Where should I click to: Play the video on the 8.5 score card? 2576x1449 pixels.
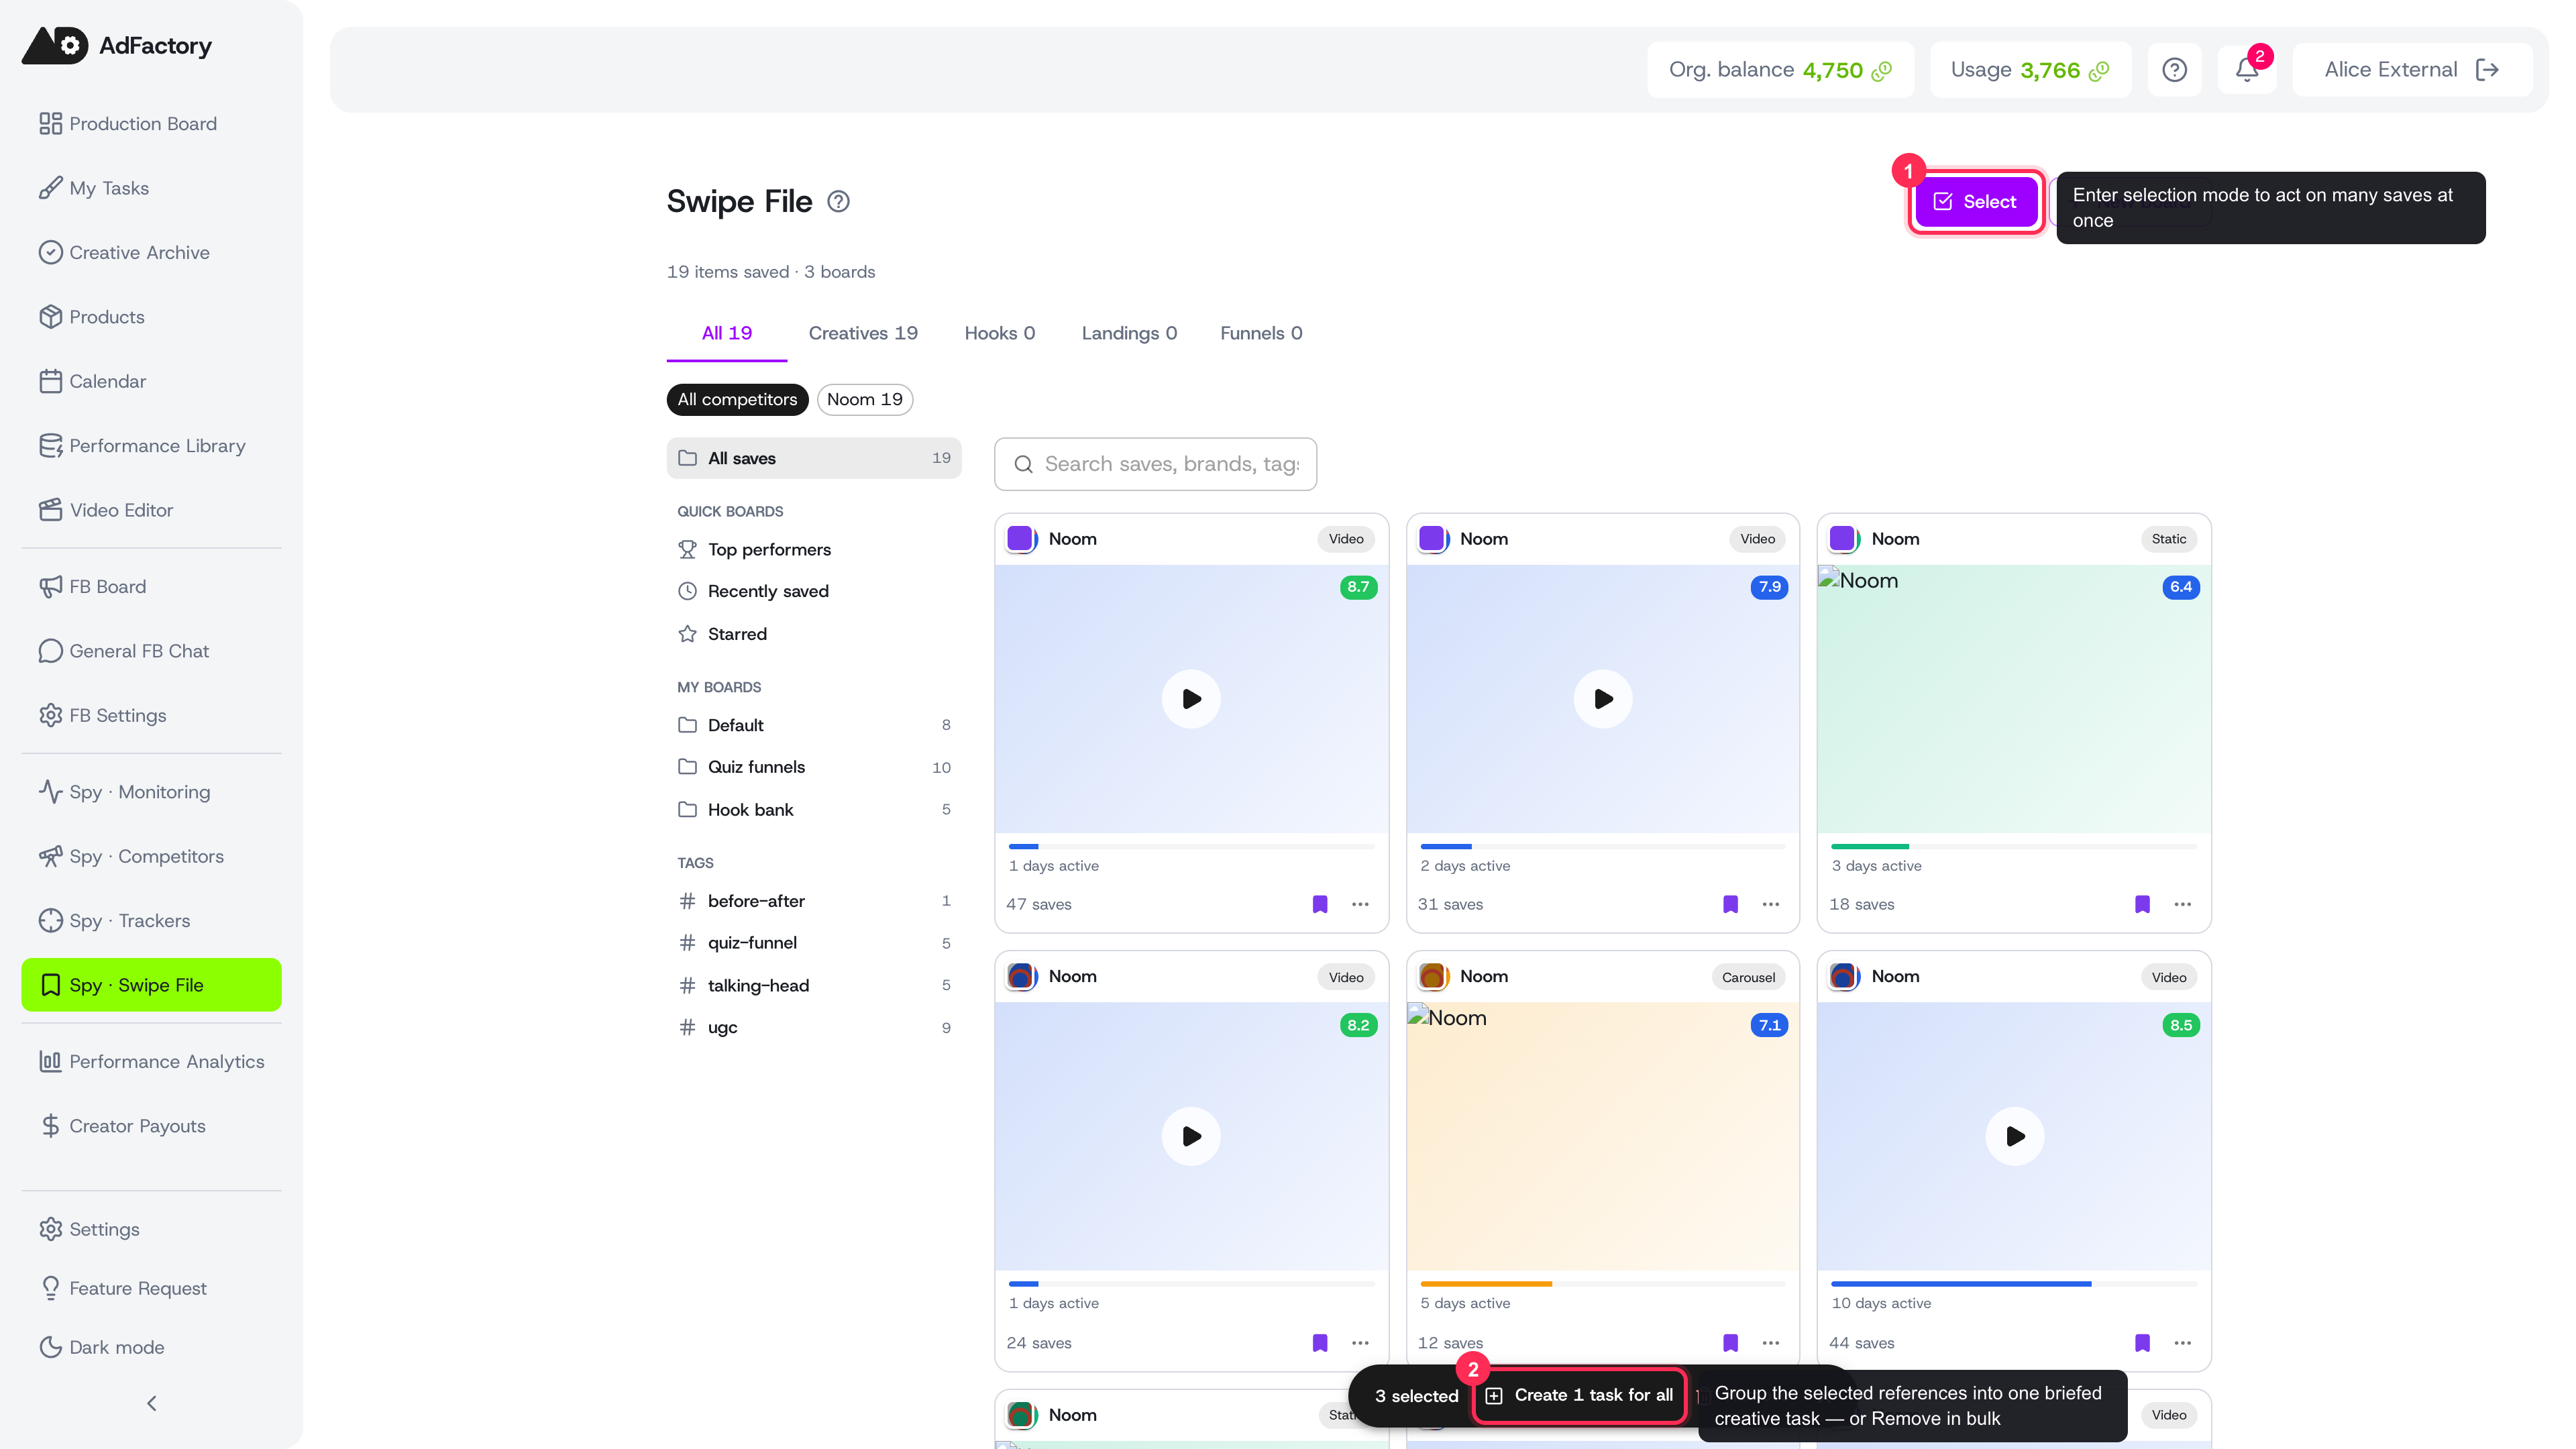click(2014, 1136)
